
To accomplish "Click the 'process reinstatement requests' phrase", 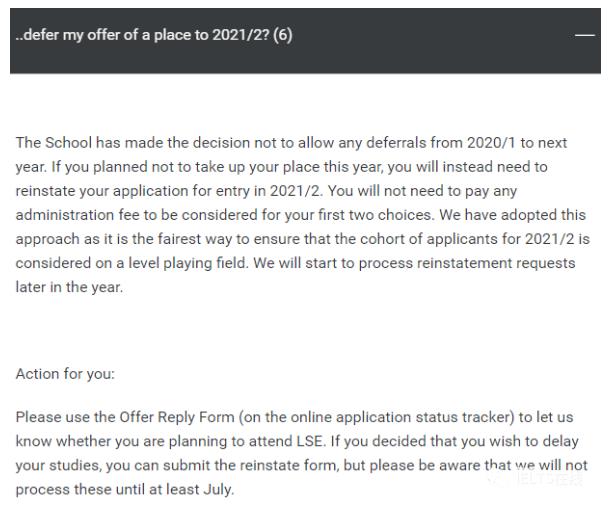I will pos(466,263).
